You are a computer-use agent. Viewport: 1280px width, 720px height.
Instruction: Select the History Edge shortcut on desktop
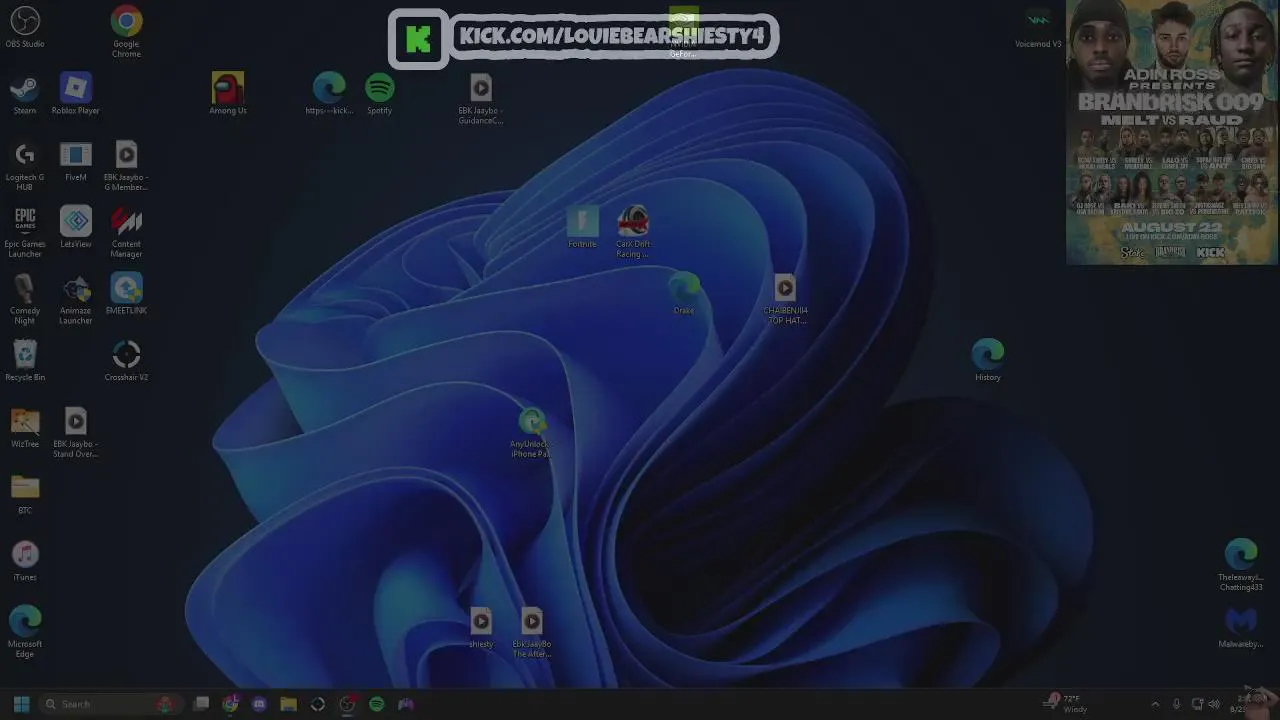coord(988,360)
